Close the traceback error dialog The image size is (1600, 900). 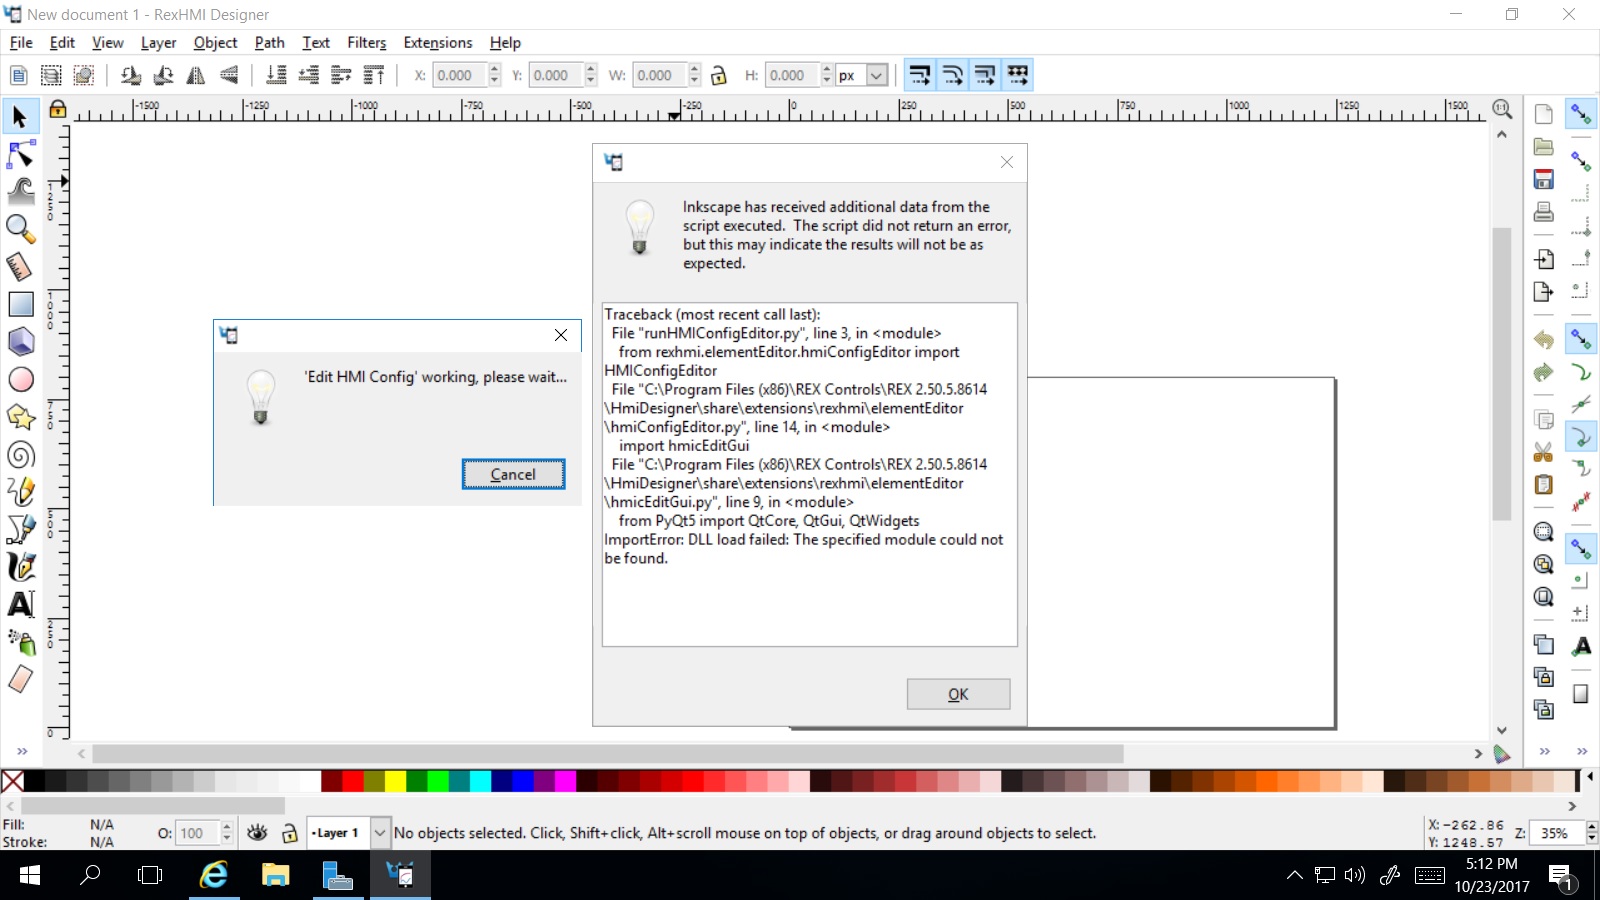click(x=1007, y=162)
